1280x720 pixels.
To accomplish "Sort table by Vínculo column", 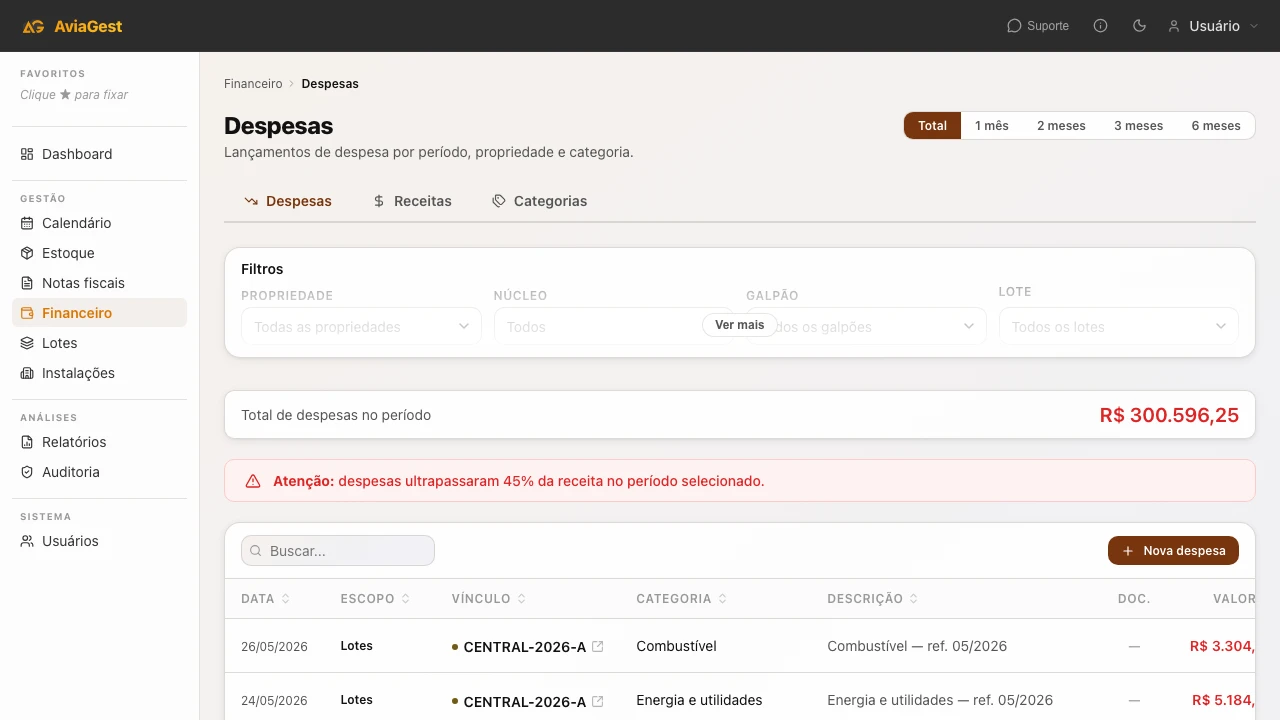I will (x=489, y=599).
